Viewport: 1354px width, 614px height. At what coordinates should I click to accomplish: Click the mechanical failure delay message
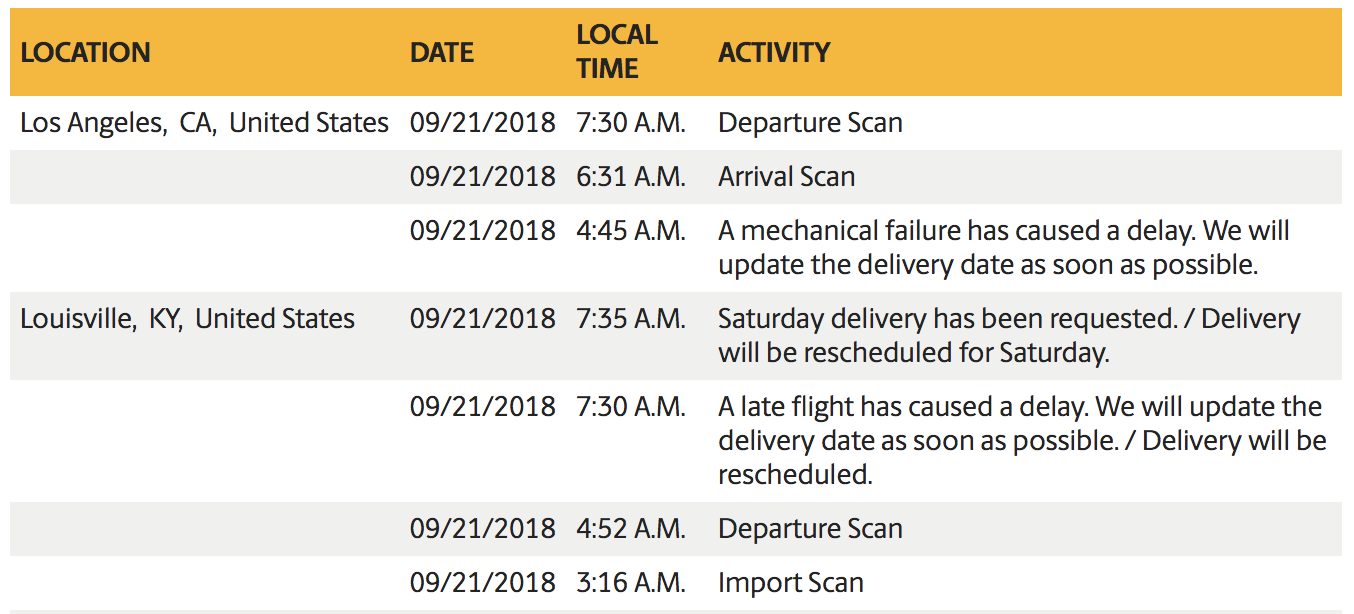(x=1004, y=248)
